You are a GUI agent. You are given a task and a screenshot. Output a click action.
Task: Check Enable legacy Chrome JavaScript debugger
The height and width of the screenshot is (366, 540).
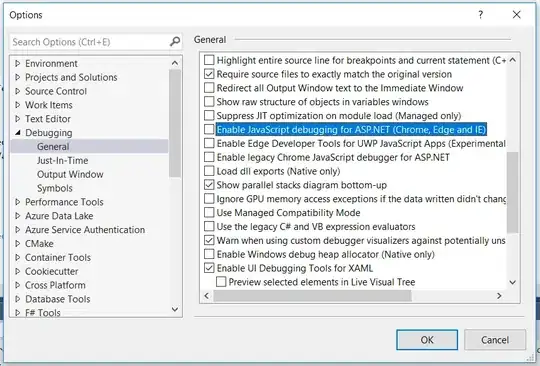pyautogui.click(x=209, y=157)
